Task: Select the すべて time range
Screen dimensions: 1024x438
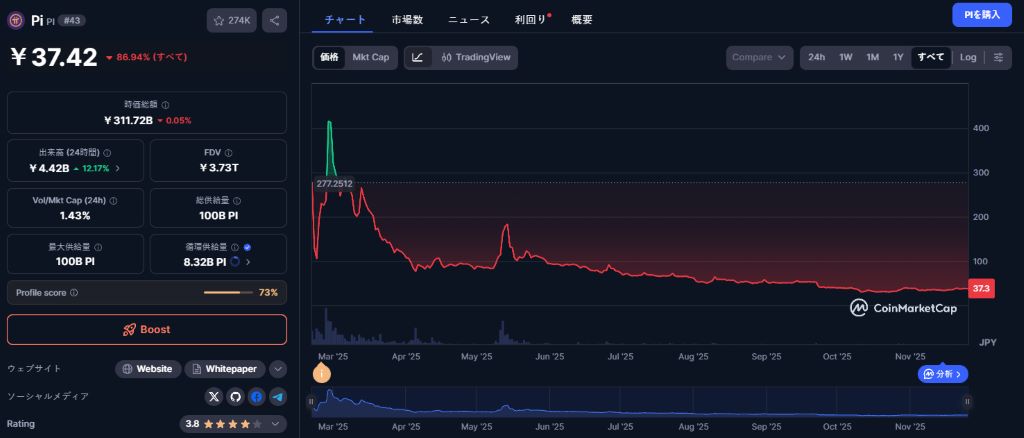Action: (931, 57)
